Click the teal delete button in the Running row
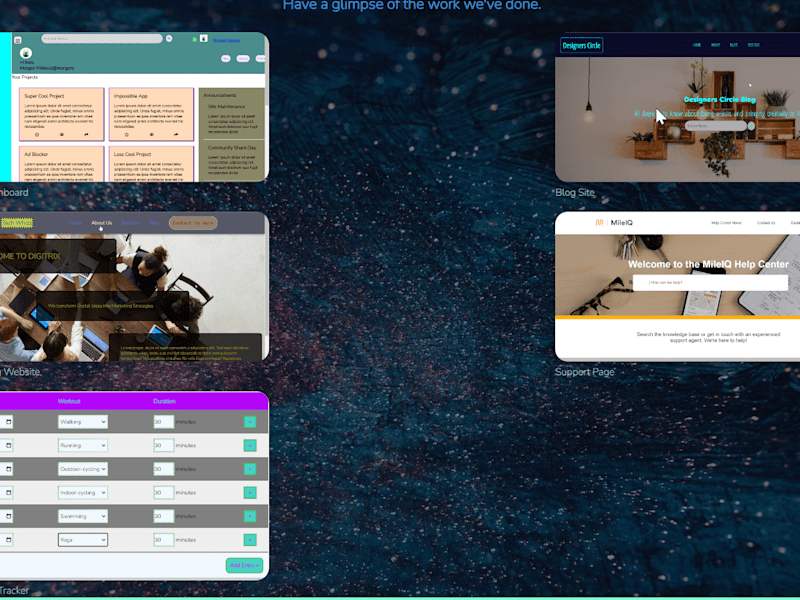 (250, 445)
